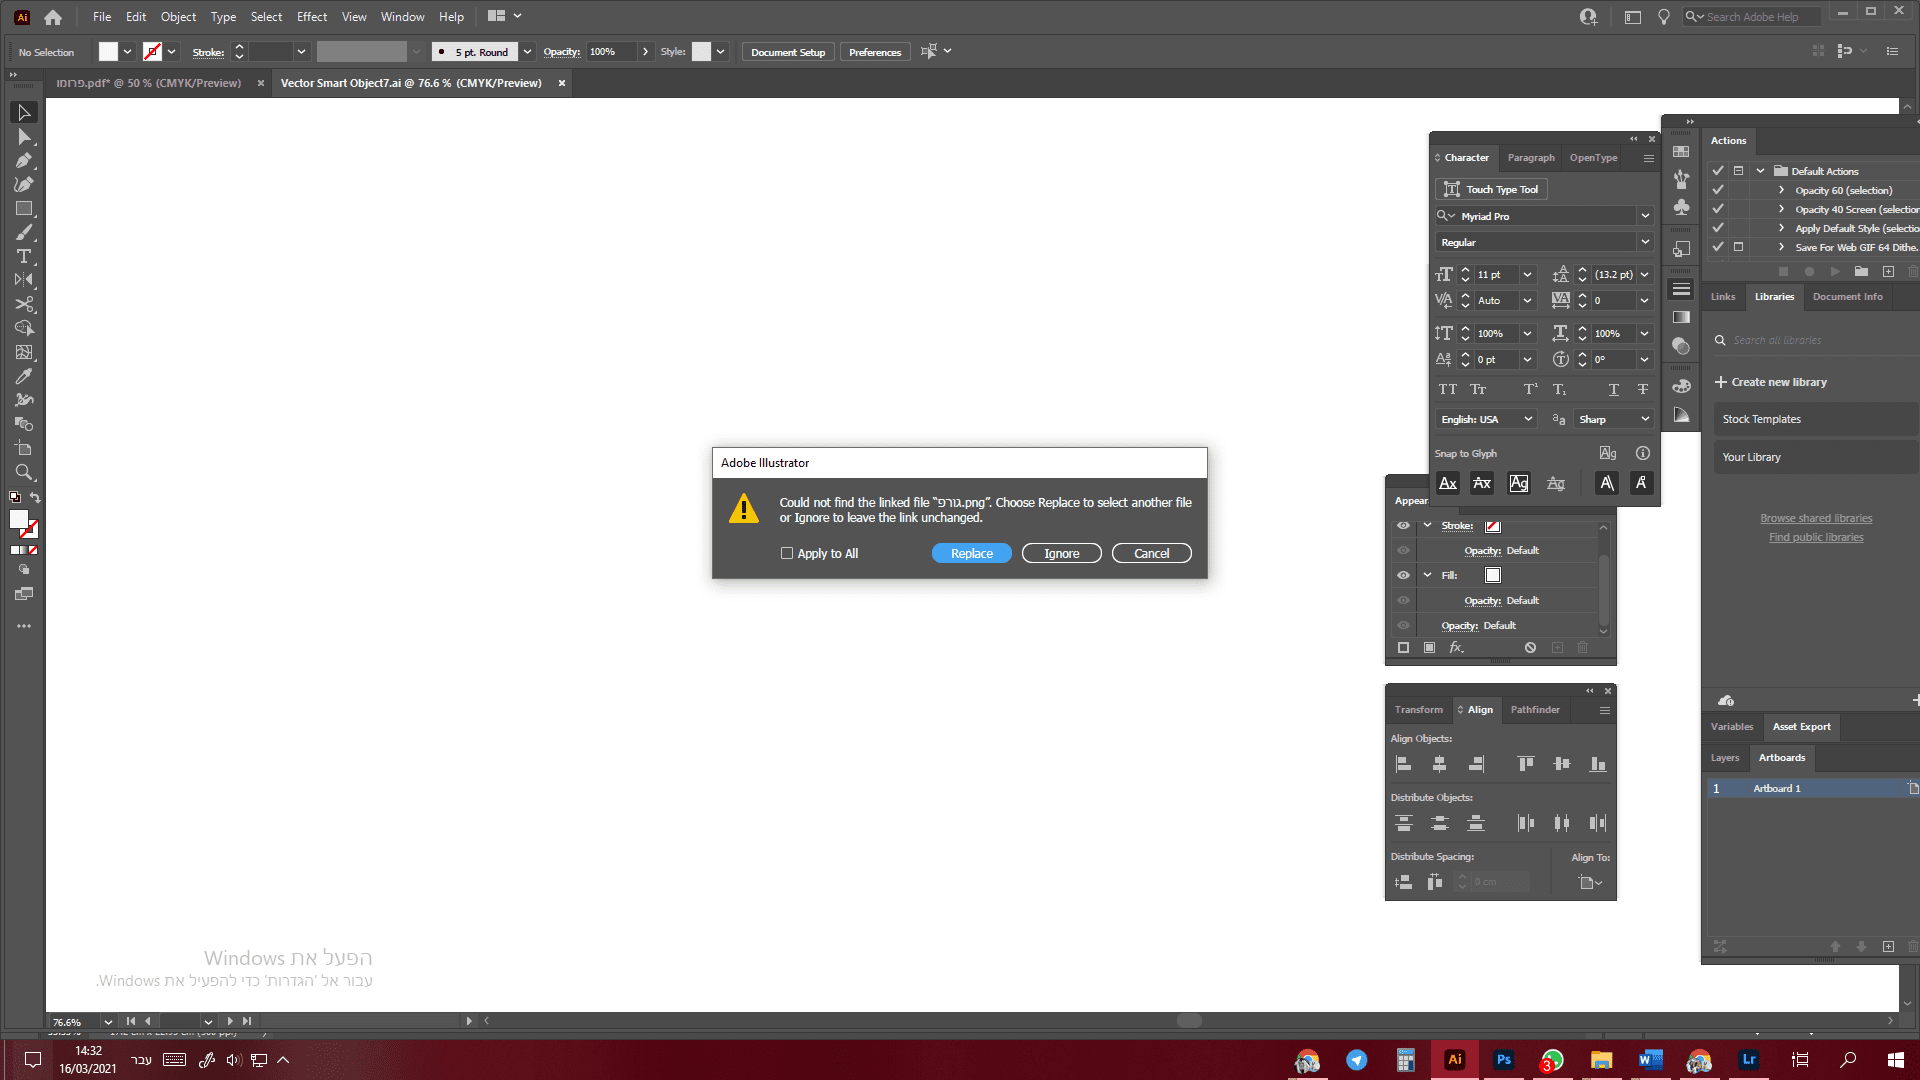
Task: Open the Effect menu
Action: [x=311, y=17]
